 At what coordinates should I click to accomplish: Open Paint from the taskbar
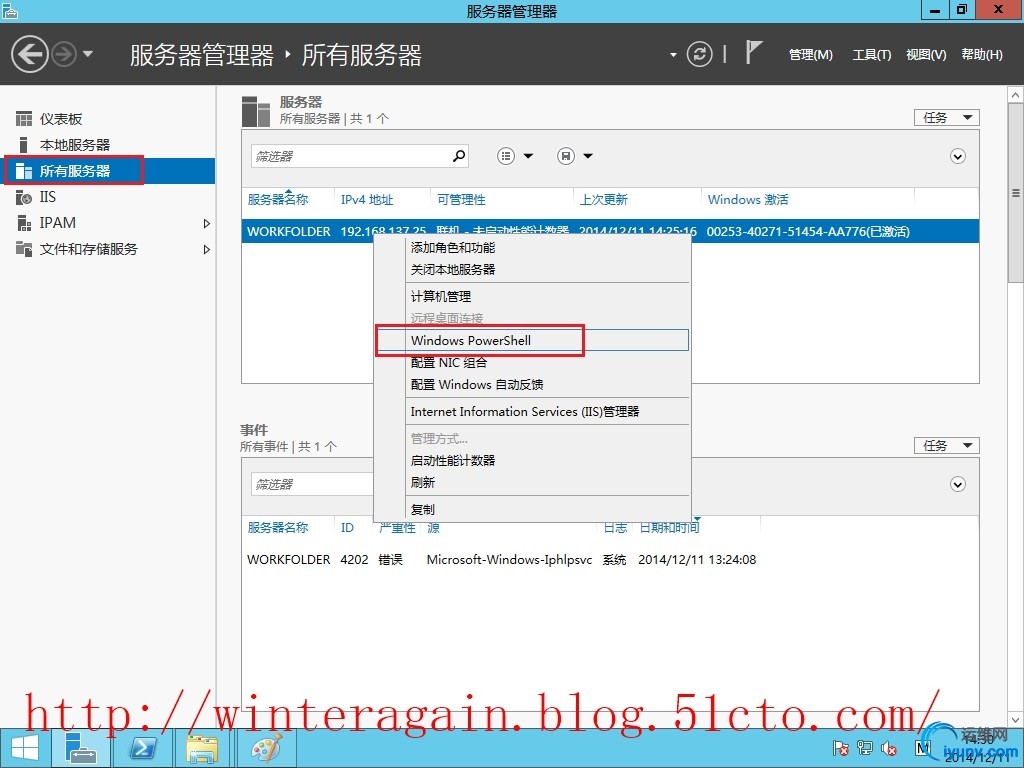pyautogui.click(x=266, y=748)
